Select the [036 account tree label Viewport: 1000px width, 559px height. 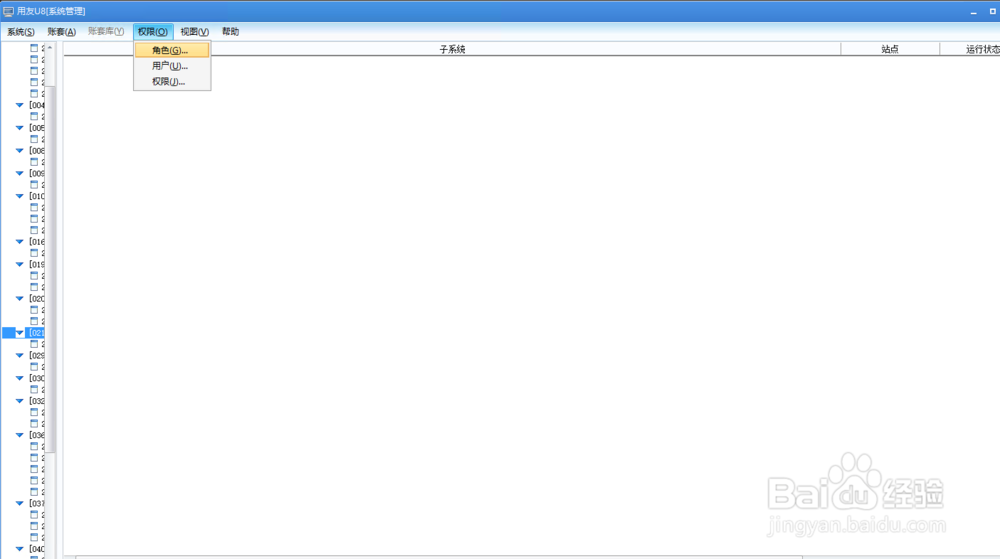coord(37,435)
